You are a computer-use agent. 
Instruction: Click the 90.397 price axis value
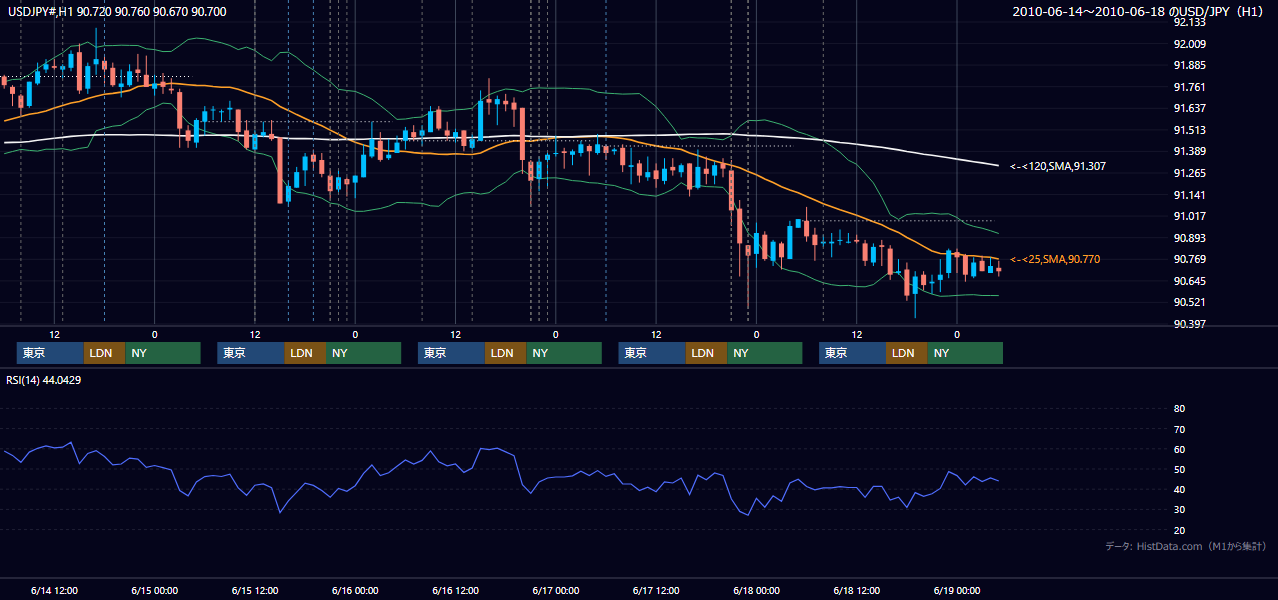tap(1189, 324)
